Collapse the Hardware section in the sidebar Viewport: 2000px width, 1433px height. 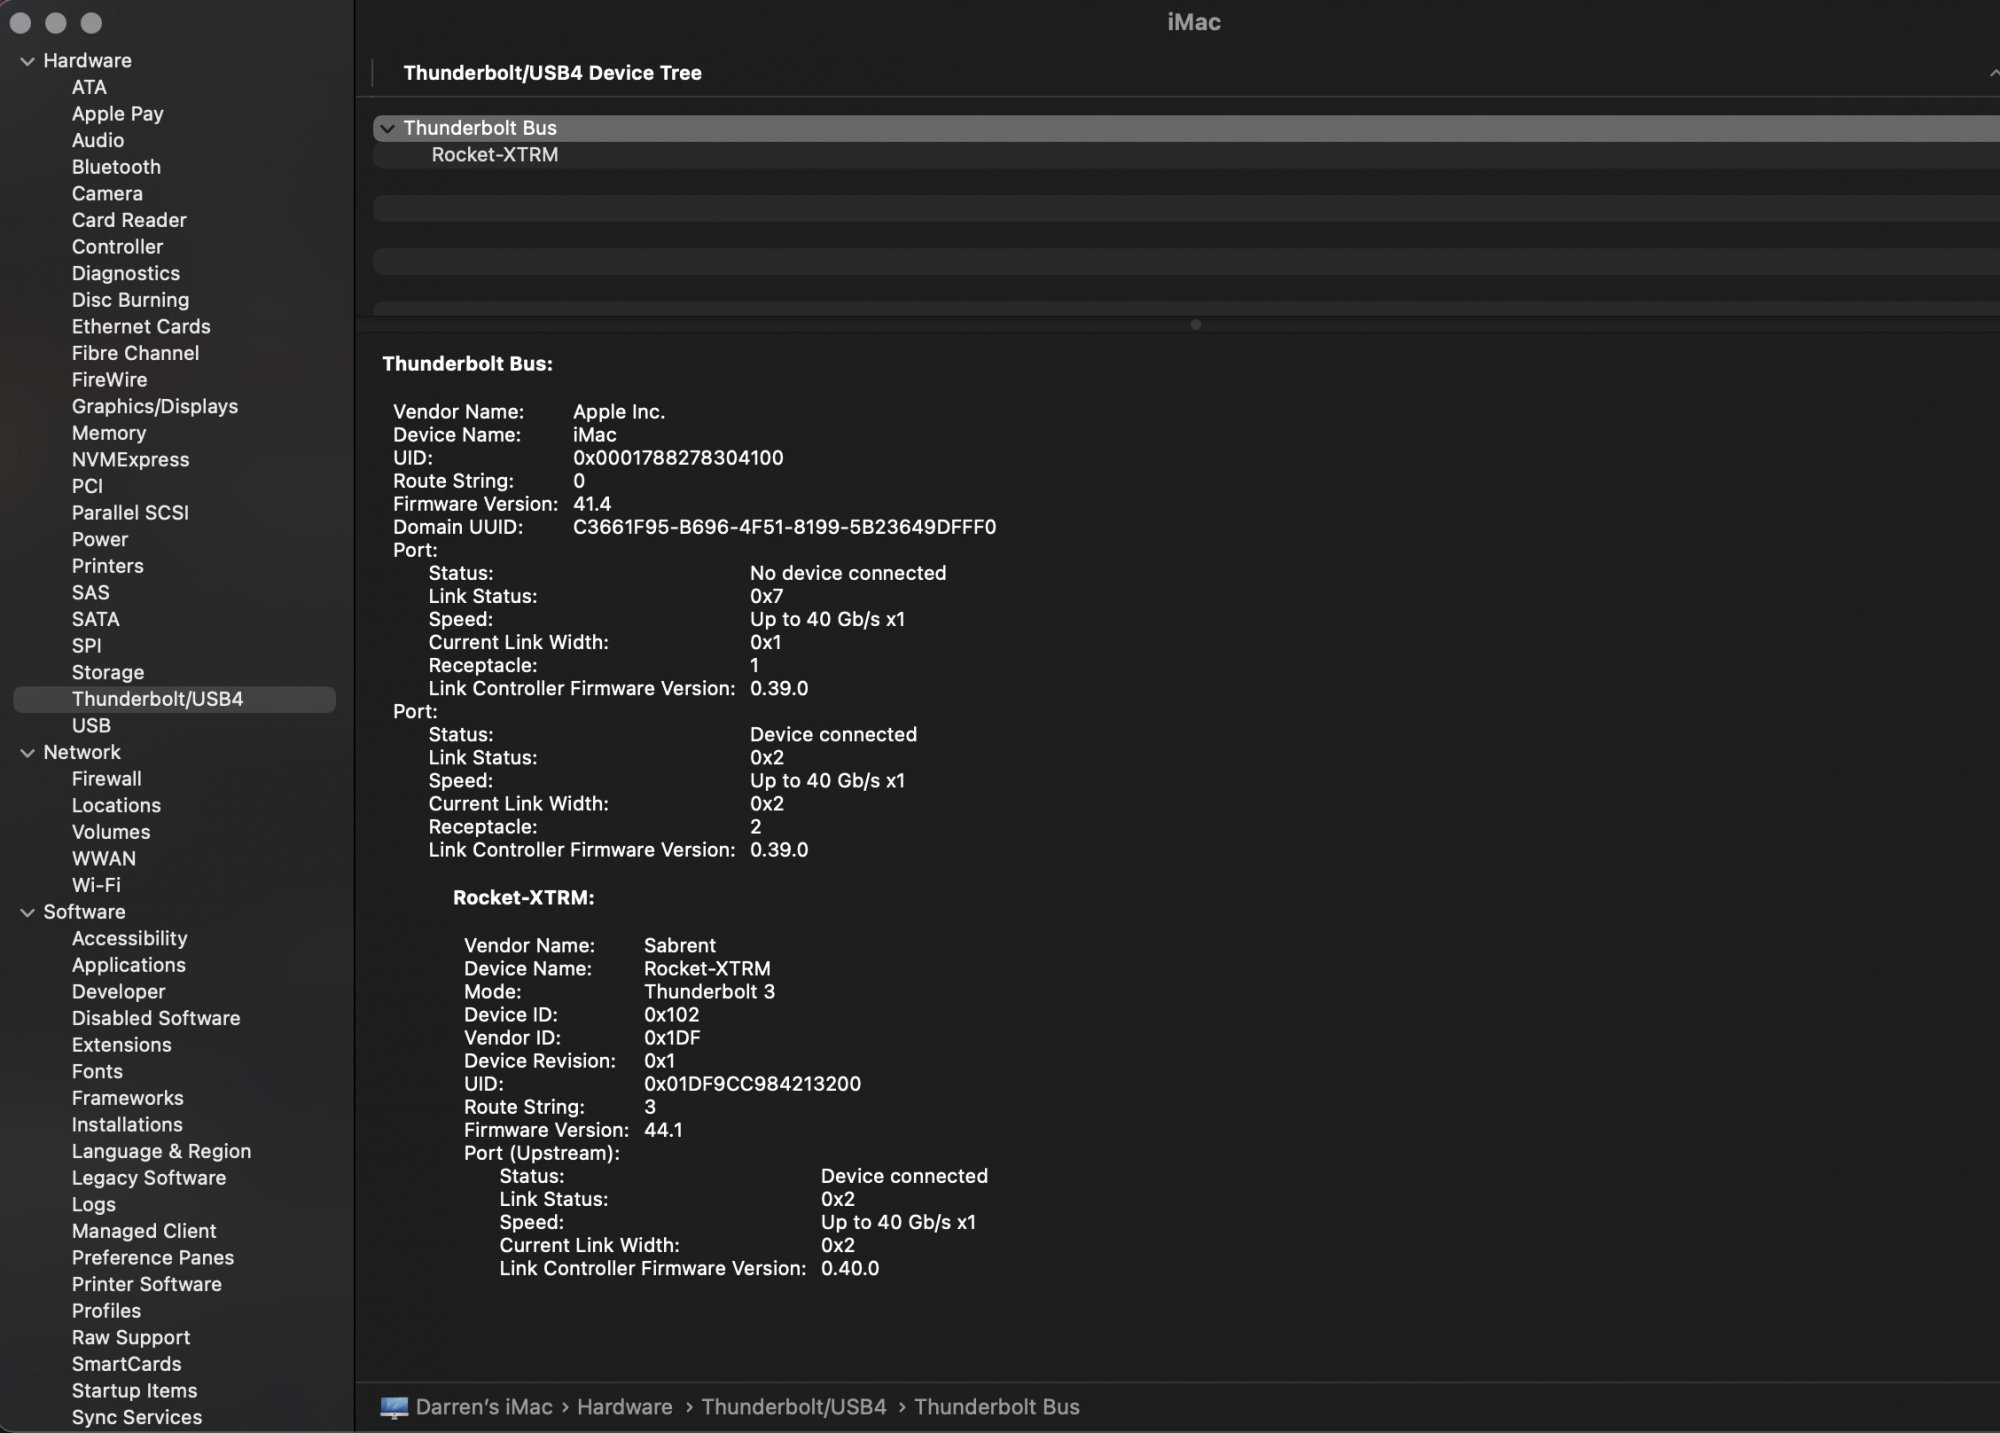pyautogui.click(x=27, y=61)
